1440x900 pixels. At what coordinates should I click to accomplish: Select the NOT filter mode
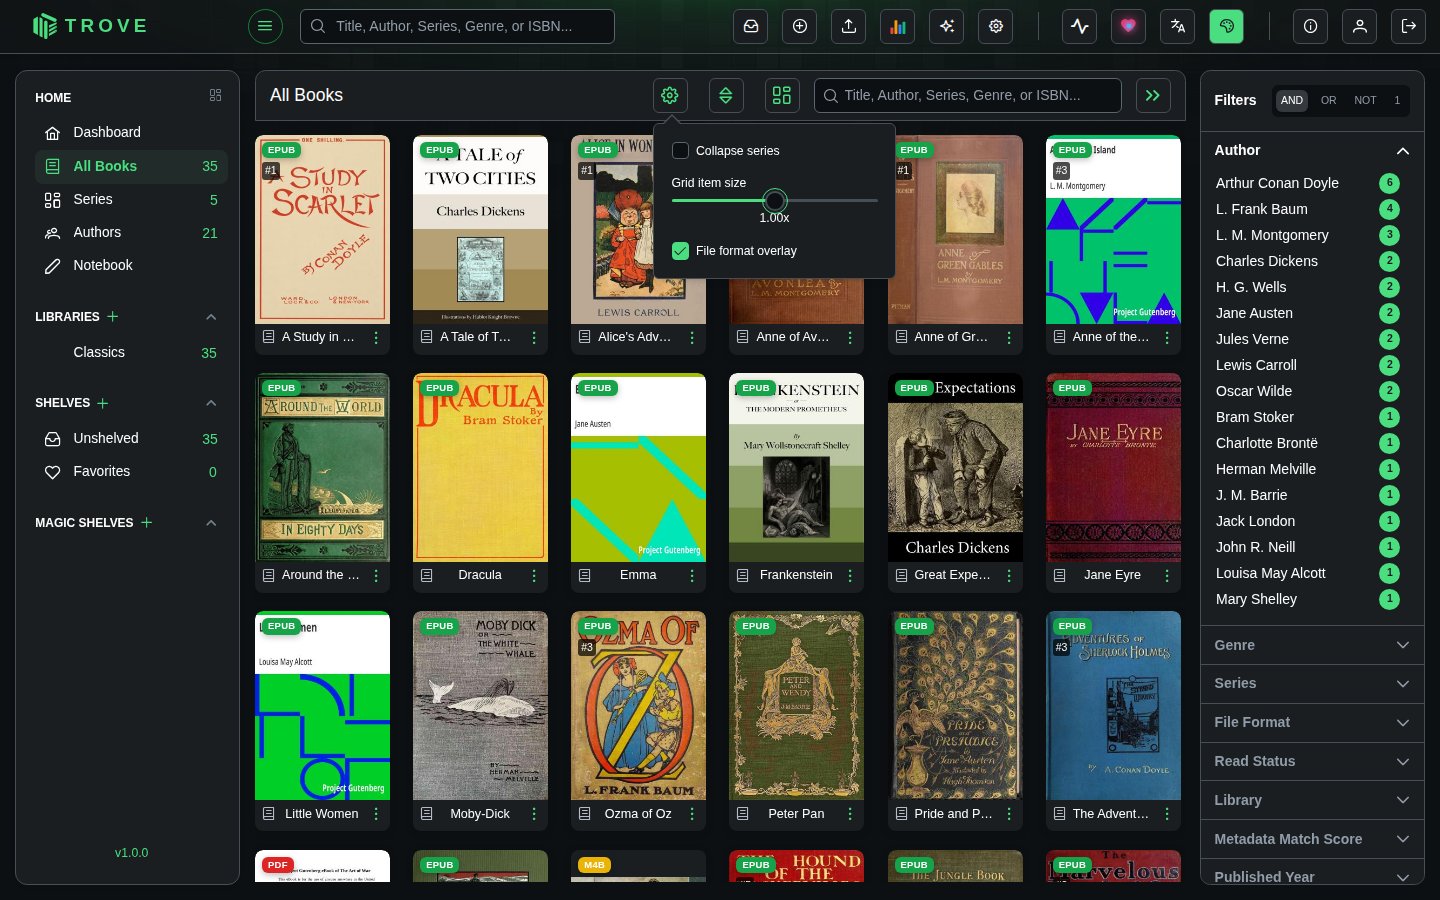(x=1365, y=100)
